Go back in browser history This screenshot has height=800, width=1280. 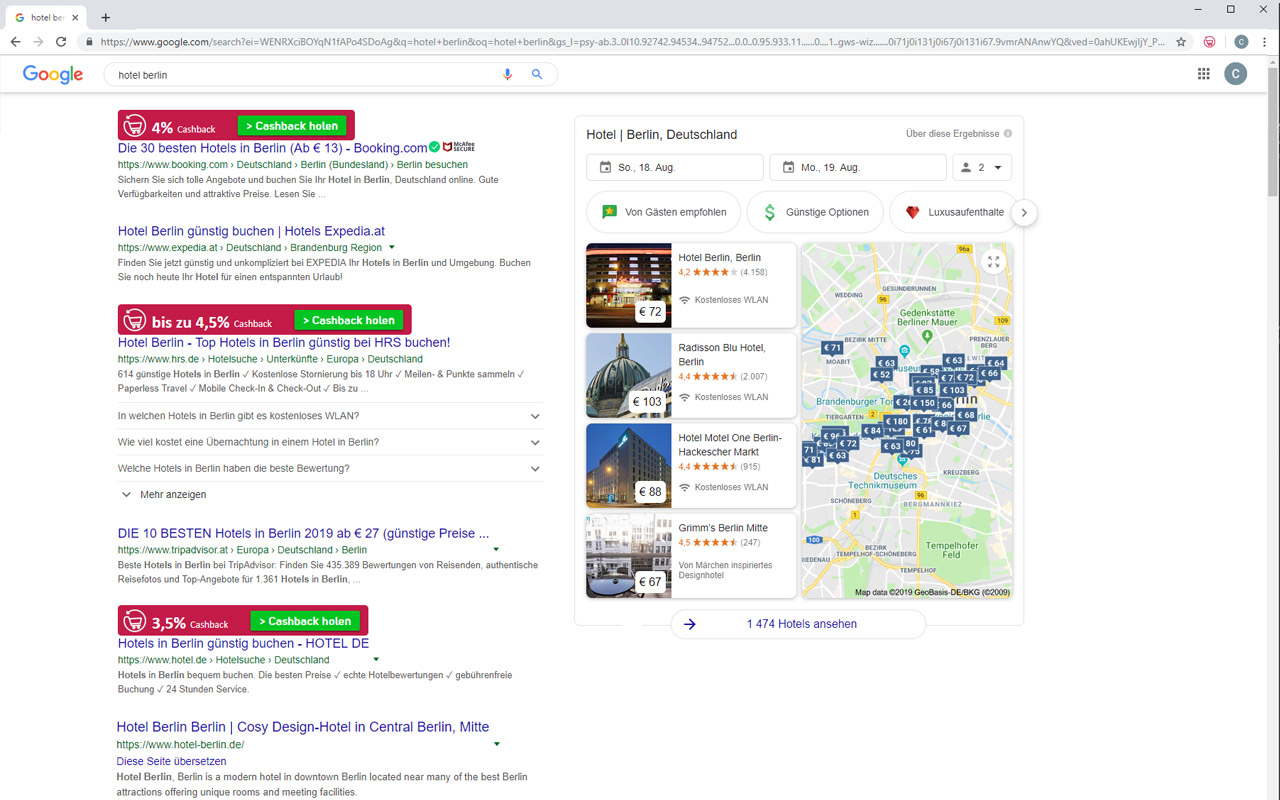pyautogui.click(x=15, y=42)
